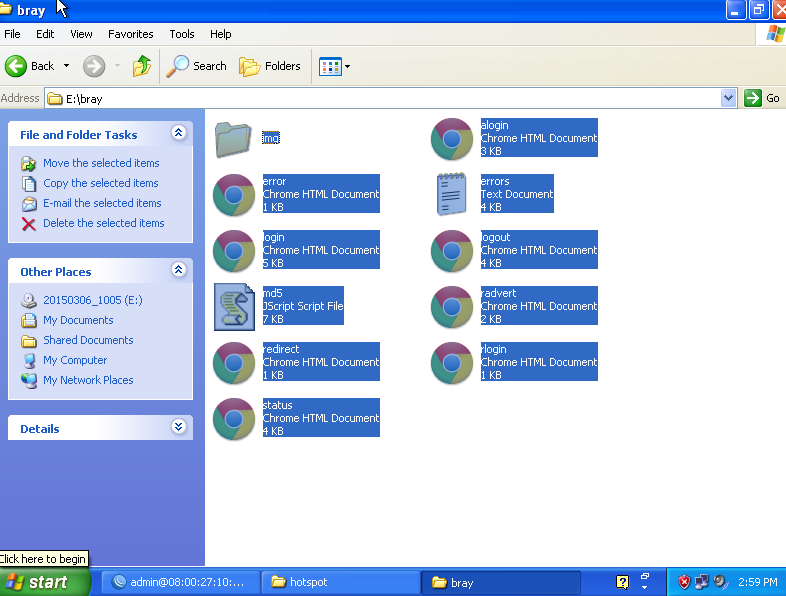Open the File menu
The image size is (786, 596).
click(12, 34)
